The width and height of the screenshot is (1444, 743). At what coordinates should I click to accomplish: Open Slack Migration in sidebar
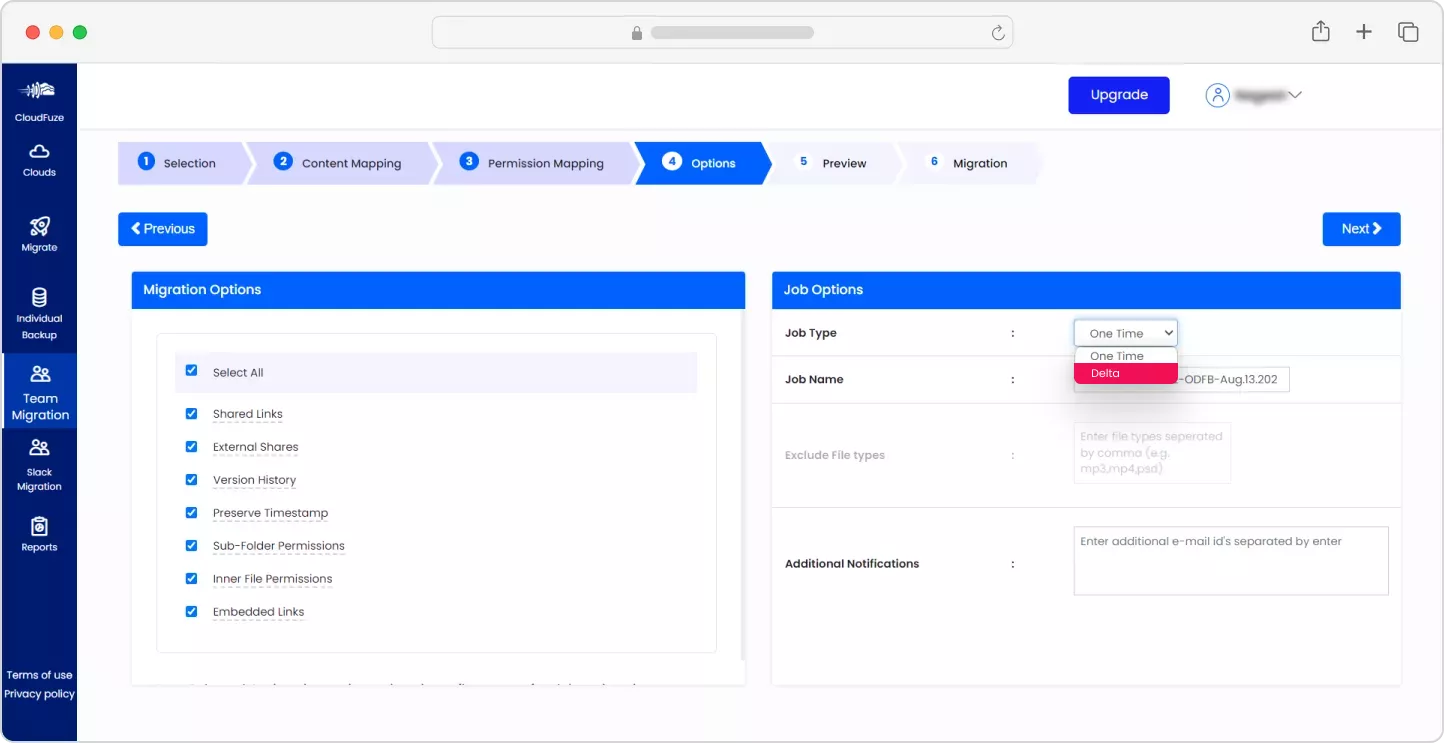39,465
